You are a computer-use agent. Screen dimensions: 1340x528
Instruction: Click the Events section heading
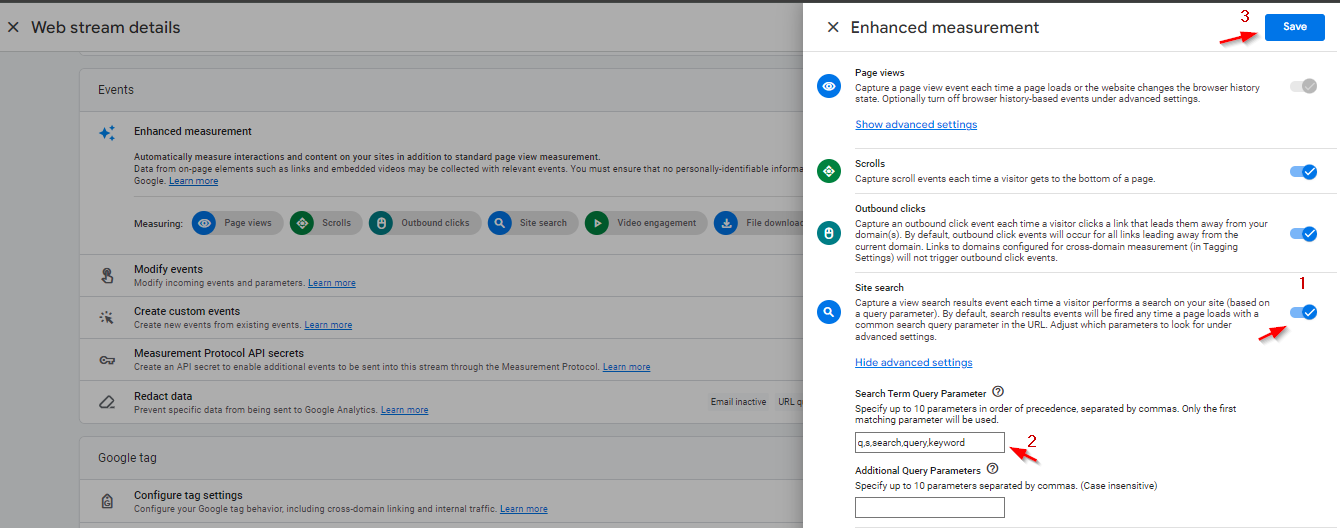pos(116,90)
